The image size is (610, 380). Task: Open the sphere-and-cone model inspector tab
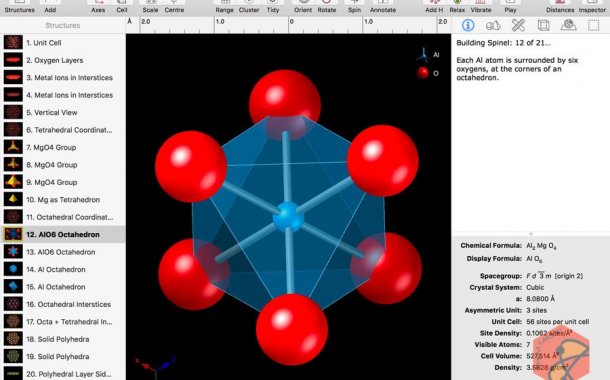click(x=493, y=26)
